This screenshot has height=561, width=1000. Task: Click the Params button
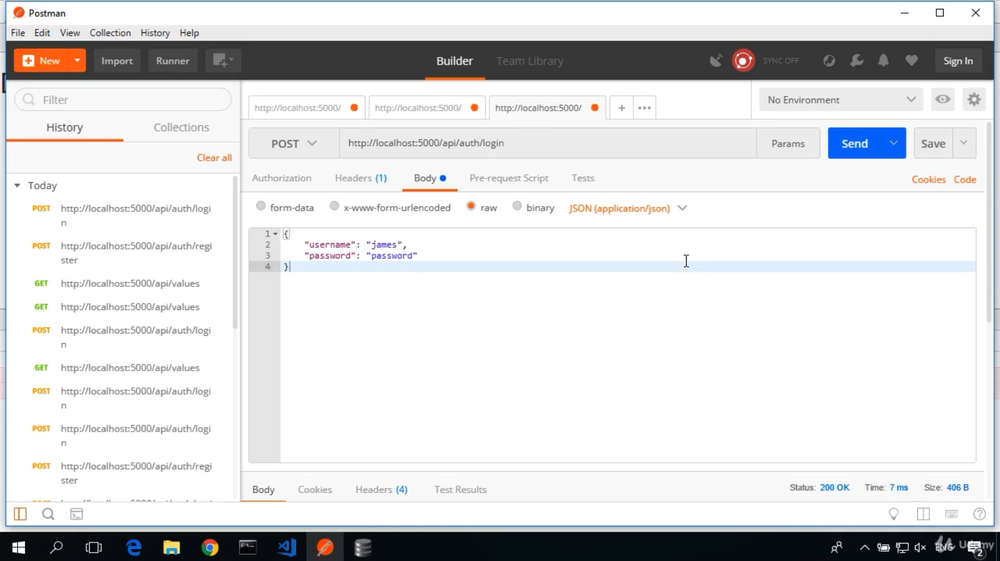click(x=788, y=143)
